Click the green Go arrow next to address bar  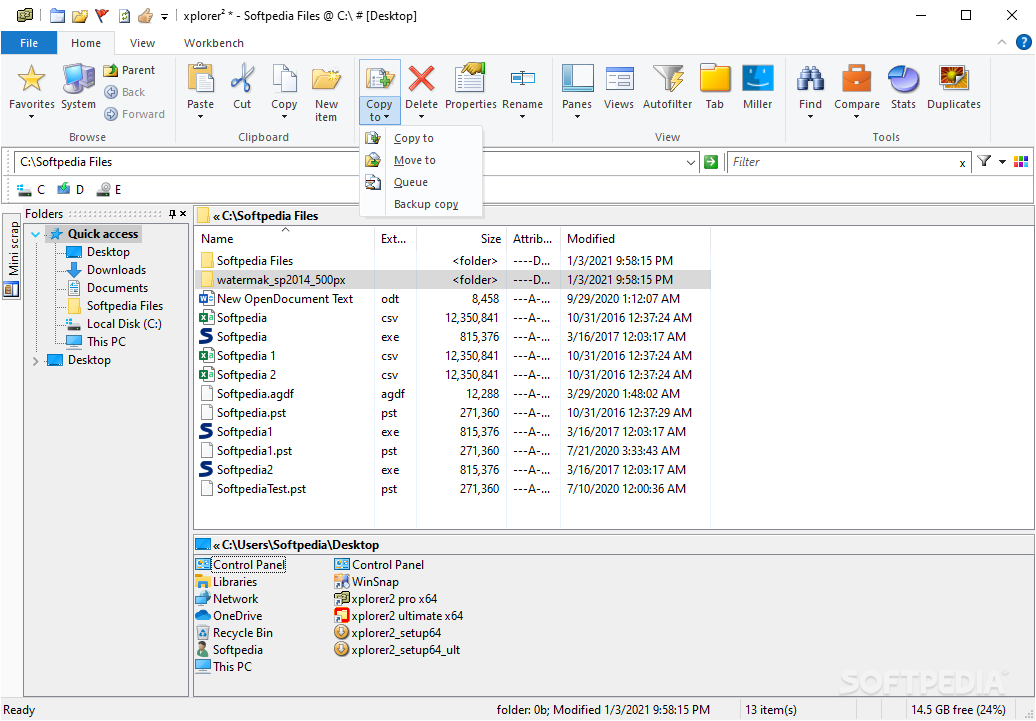(x=711, y=162)
